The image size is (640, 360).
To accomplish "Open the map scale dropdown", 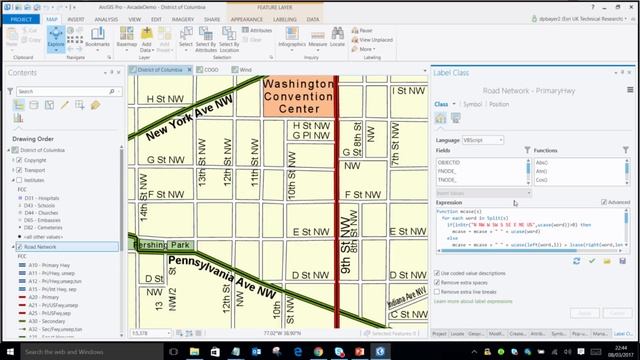I will pyautogui.click(x=168, y=333).
